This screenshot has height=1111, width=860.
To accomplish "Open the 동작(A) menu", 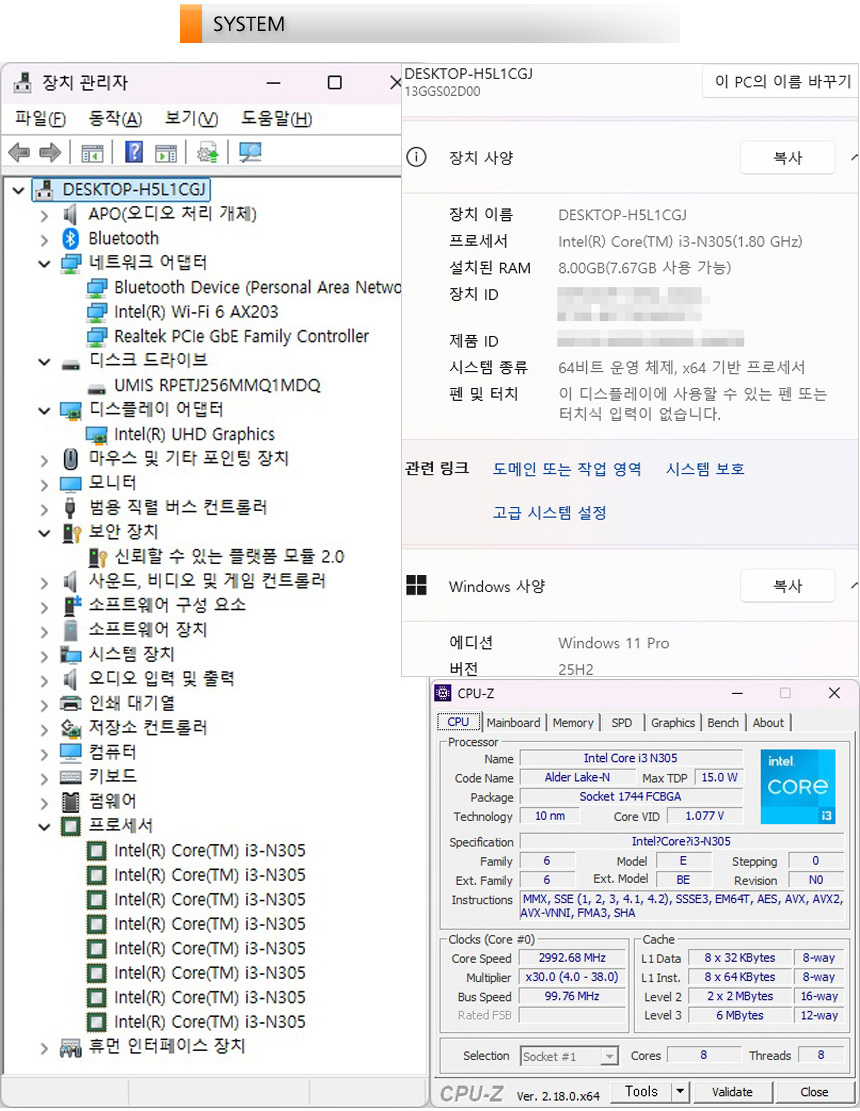I will pyautogui.click(x=115, y=119).
